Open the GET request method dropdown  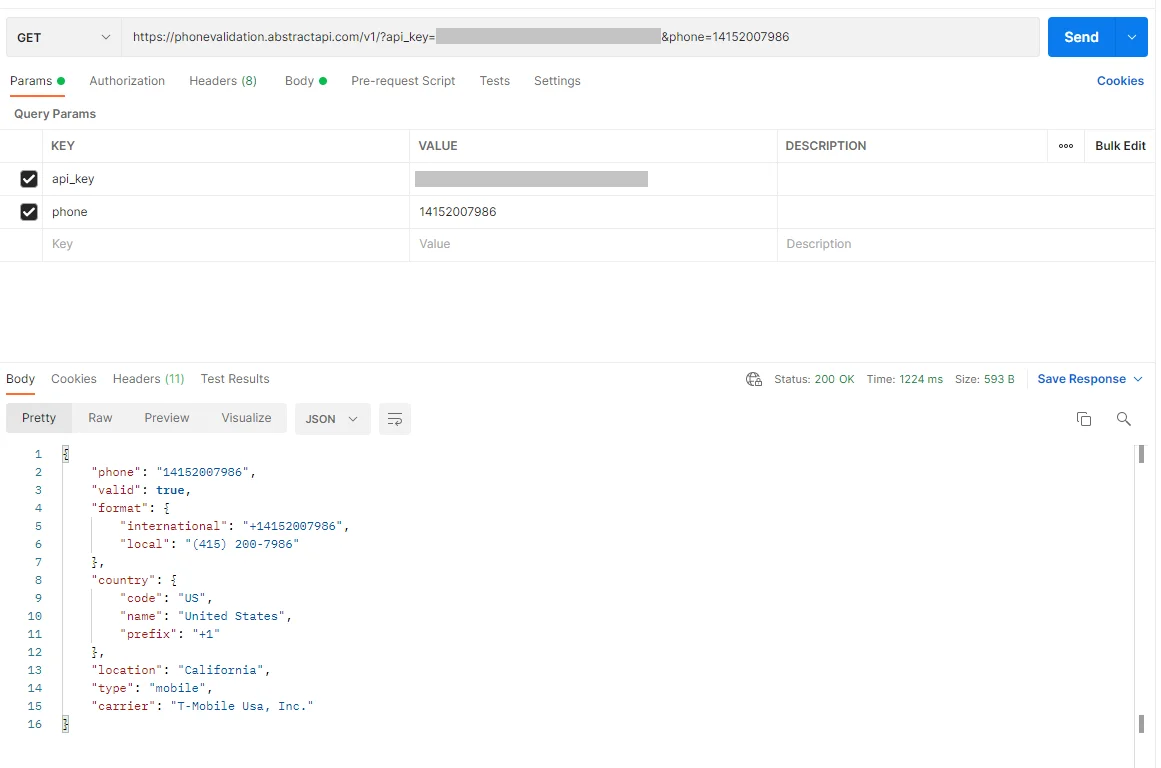point(62,36)
